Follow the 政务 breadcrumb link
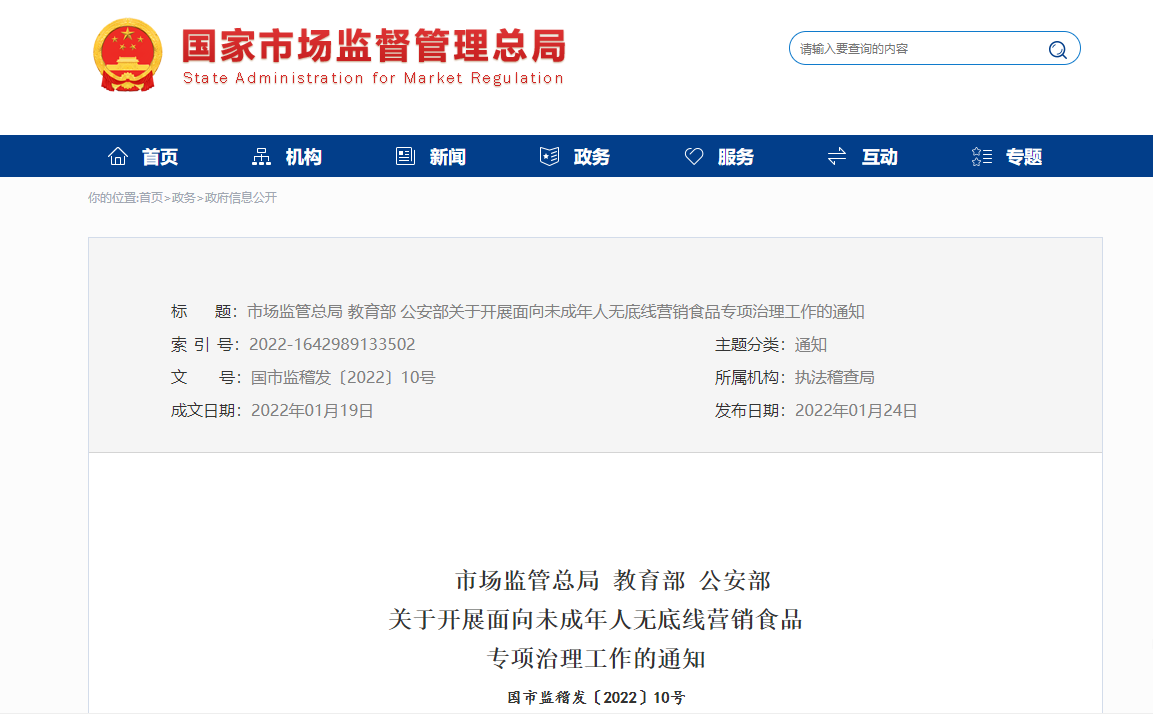 point(183,197)
